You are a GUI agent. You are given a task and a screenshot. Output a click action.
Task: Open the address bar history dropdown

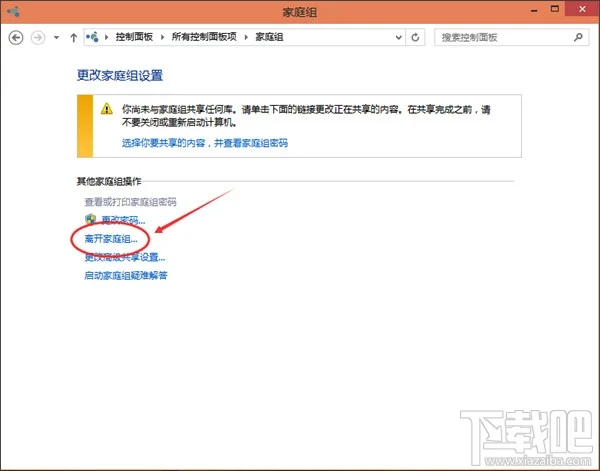coord(398,37)
